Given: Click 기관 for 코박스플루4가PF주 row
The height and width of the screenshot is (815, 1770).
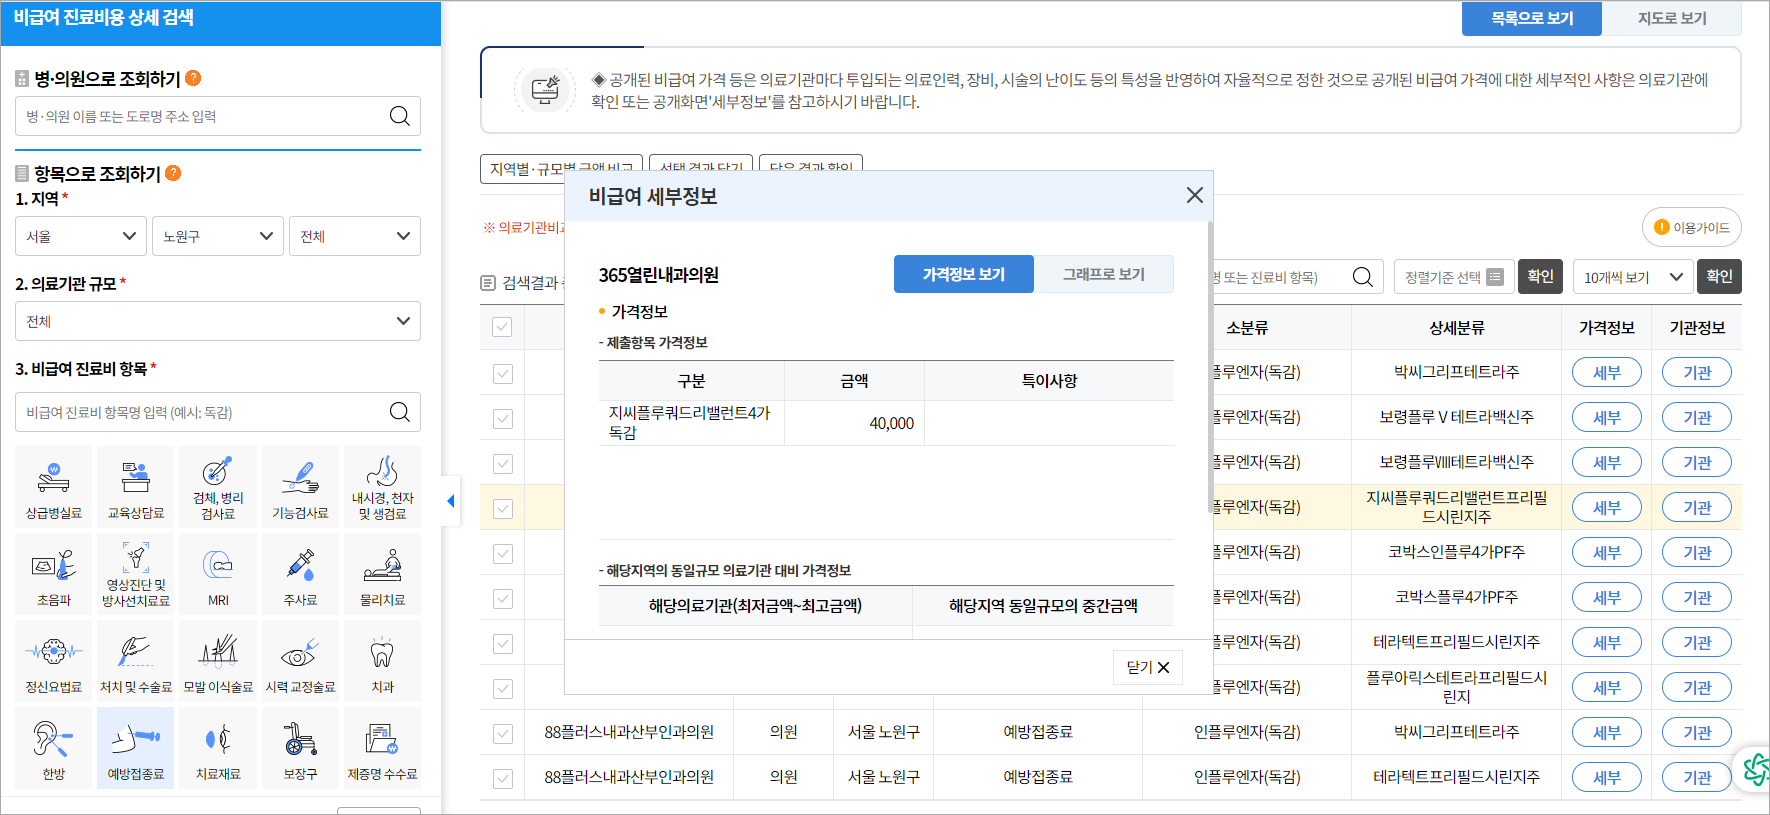Looking at the screenshot, I should coord(1697,598).
